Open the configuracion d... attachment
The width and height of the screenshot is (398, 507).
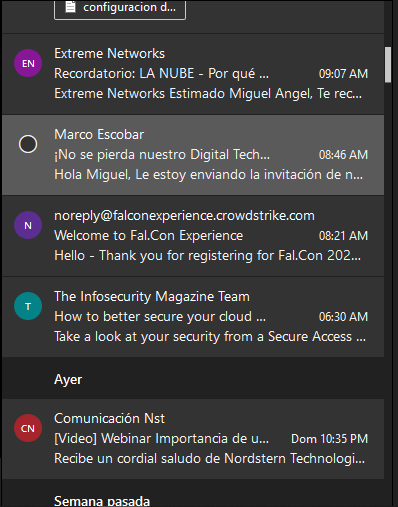click(x=120, y=8)
